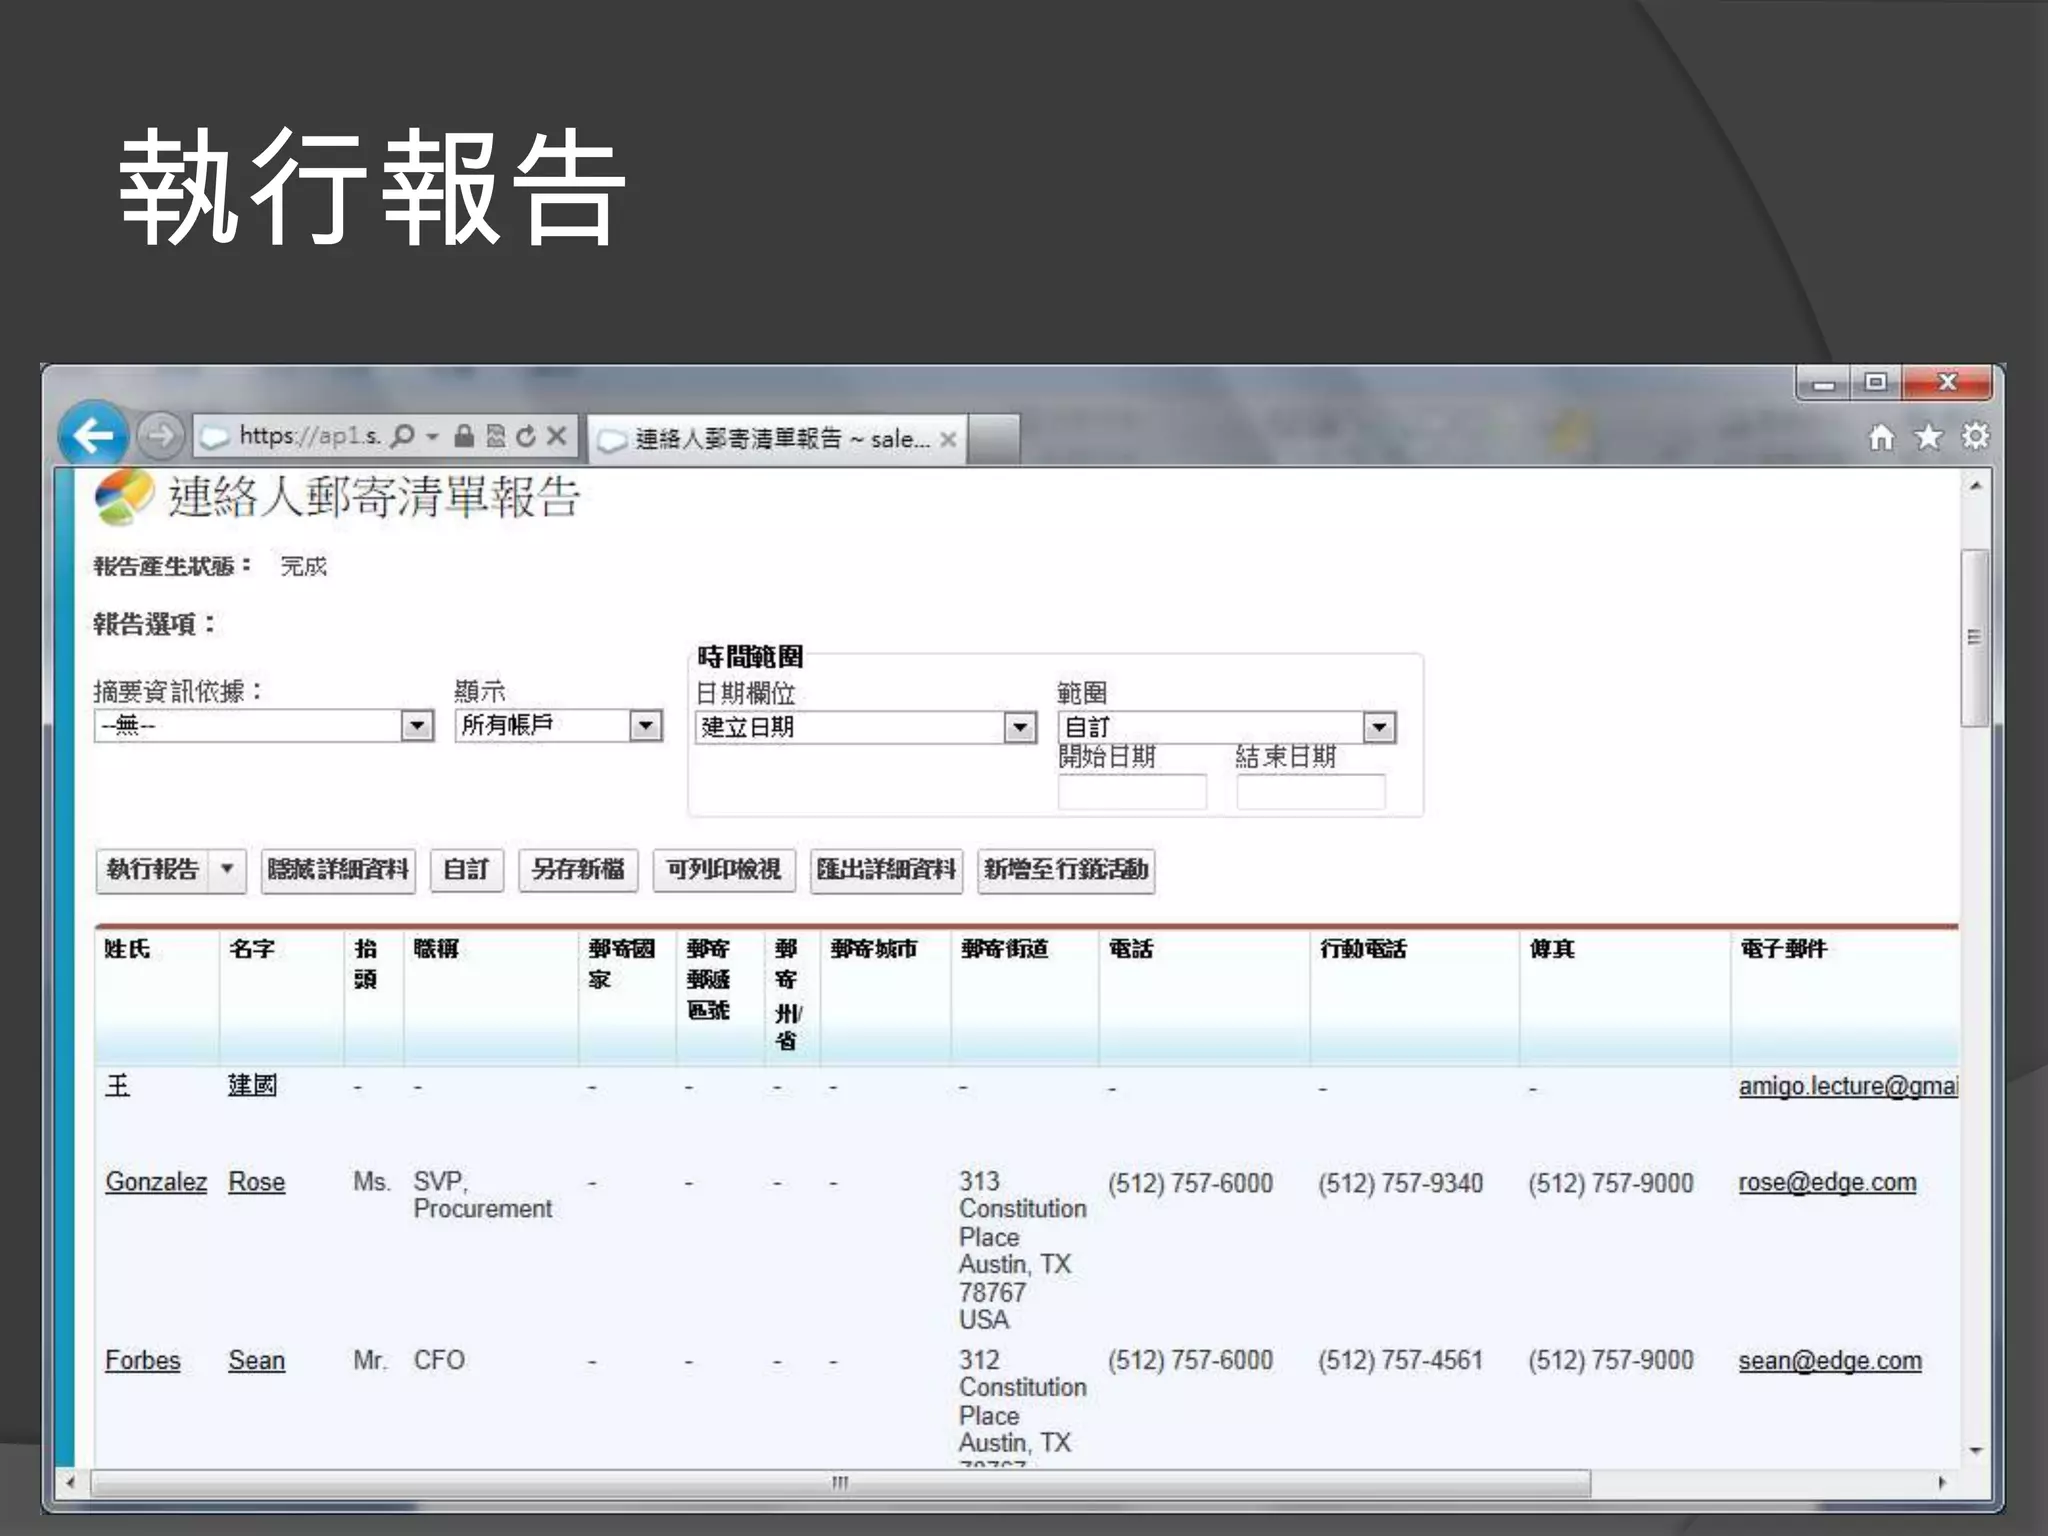Click email link amigo.lecture@gmail
Image resolution: width=2048 pixels, height=1536 pixels.
tap(1848, 1086)
